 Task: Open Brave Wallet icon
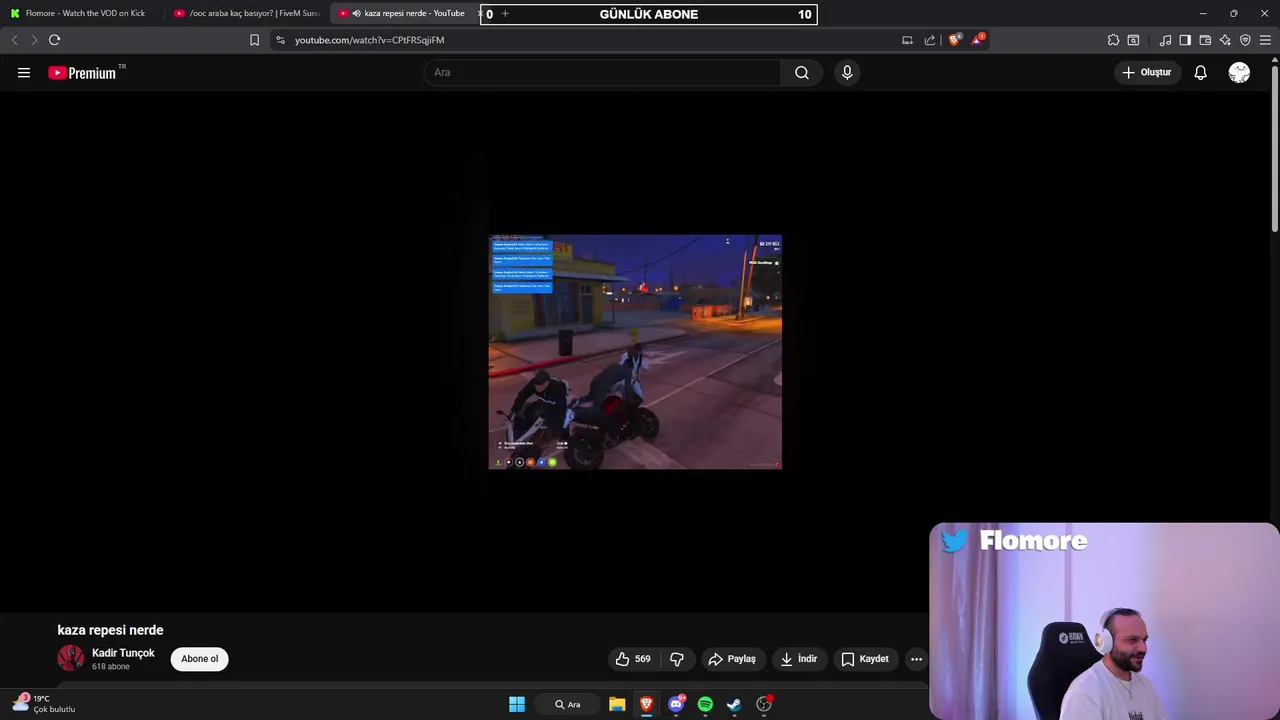tap(1205, 40)
